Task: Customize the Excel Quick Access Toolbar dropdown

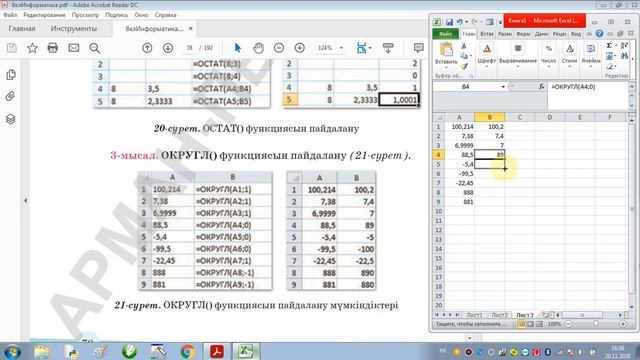Action: 500,22
